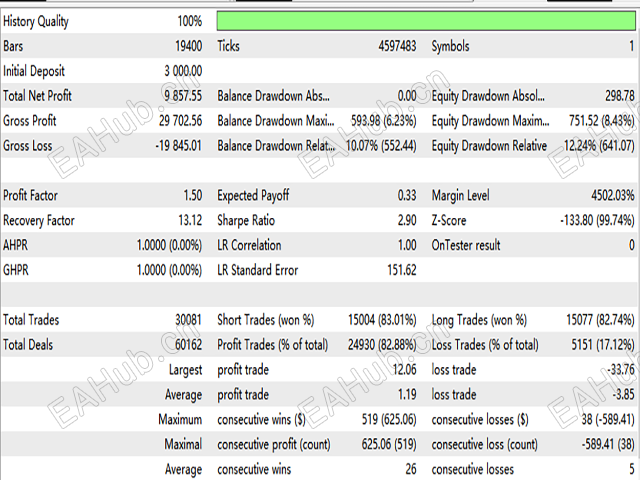Image resolution: width=640 pixels, height=480 pixels.
Task: Select the Gross Loss value -19 845.01
Action: [178, 146]
